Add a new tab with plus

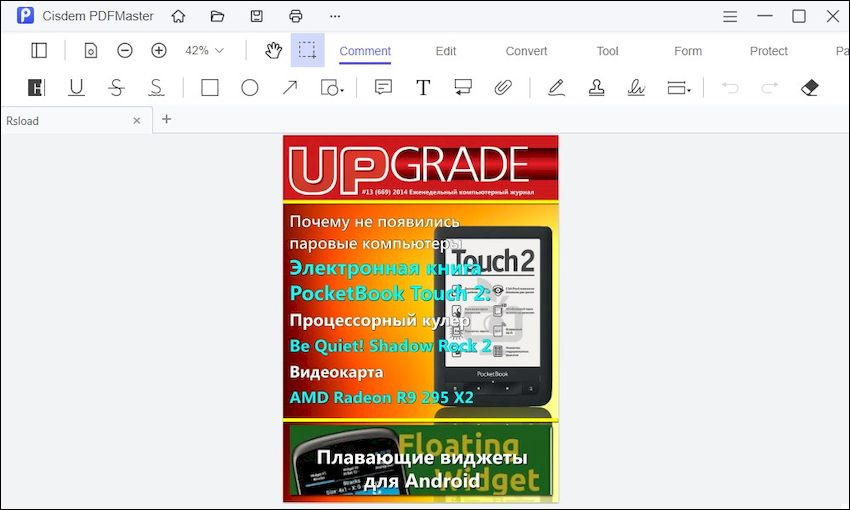point(166,119)
